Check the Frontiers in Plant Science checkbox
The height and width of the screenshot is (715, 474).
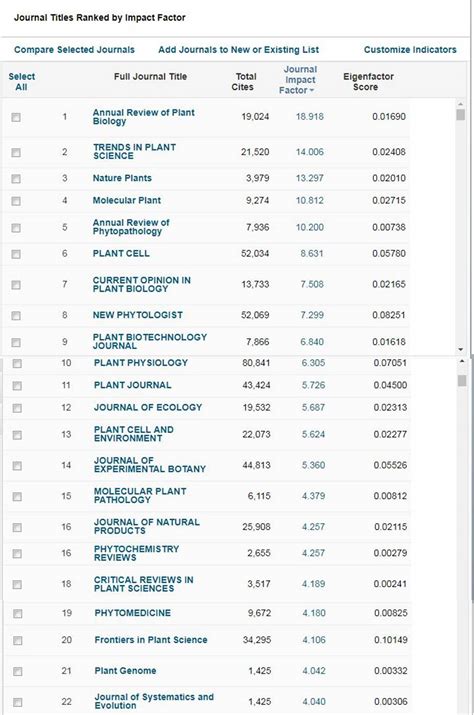(17, 640)
